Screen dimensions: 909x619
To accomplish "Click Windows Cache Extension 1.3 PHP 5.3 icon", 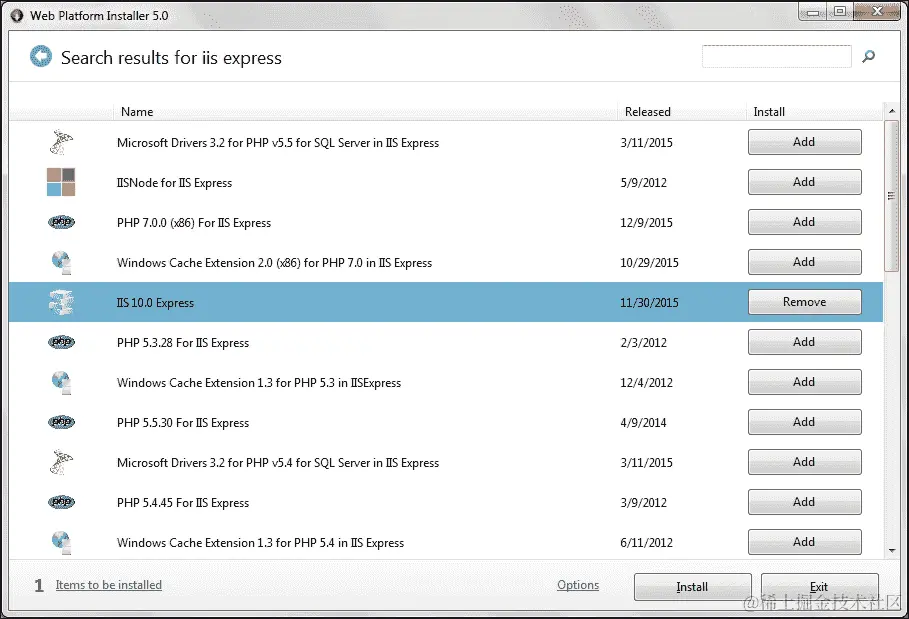I will [x=61, y=383].
